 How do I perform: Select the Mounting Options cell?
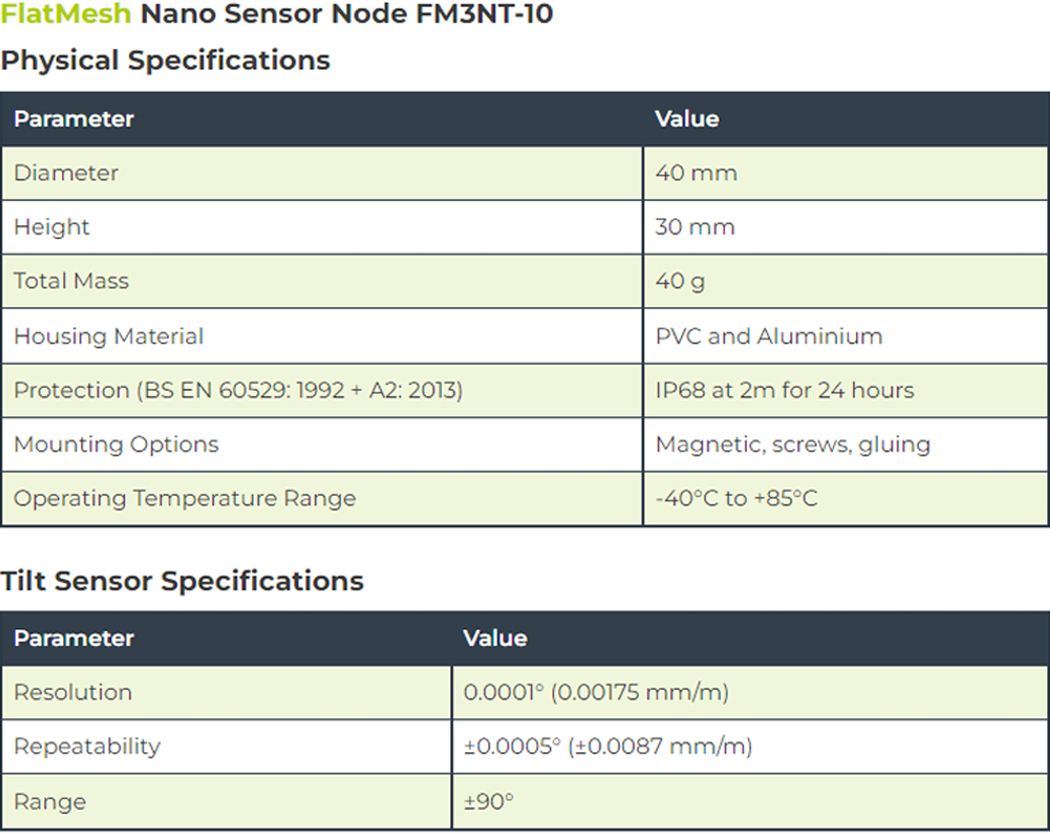tap(116, 444)
